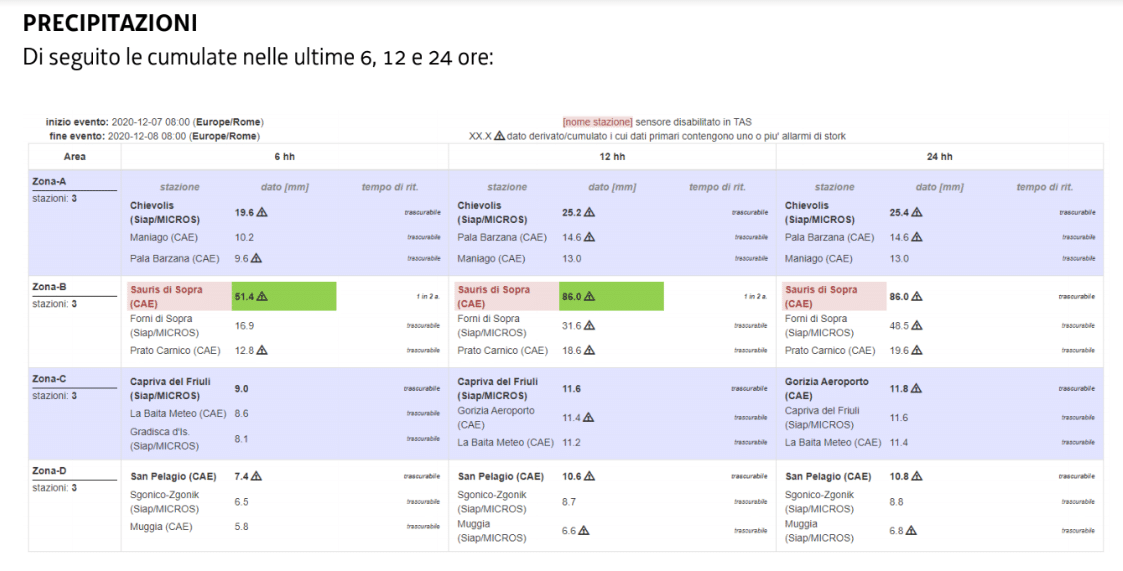Select the 12 hh column header
Screen dimensions: 1123x571
(x=612, y=156)
